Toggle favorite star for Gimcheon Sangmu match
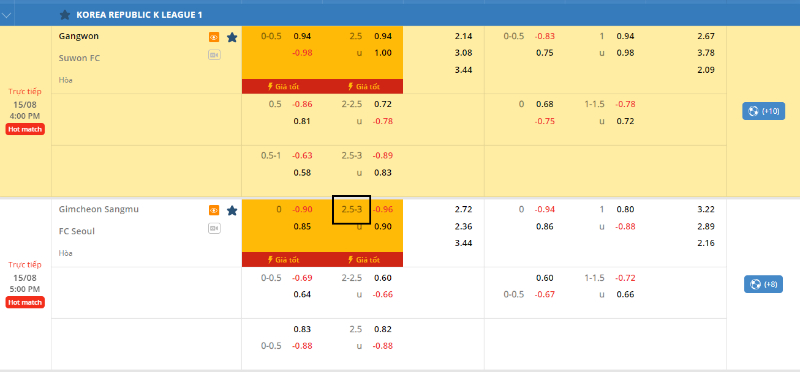 click(232, 210)
